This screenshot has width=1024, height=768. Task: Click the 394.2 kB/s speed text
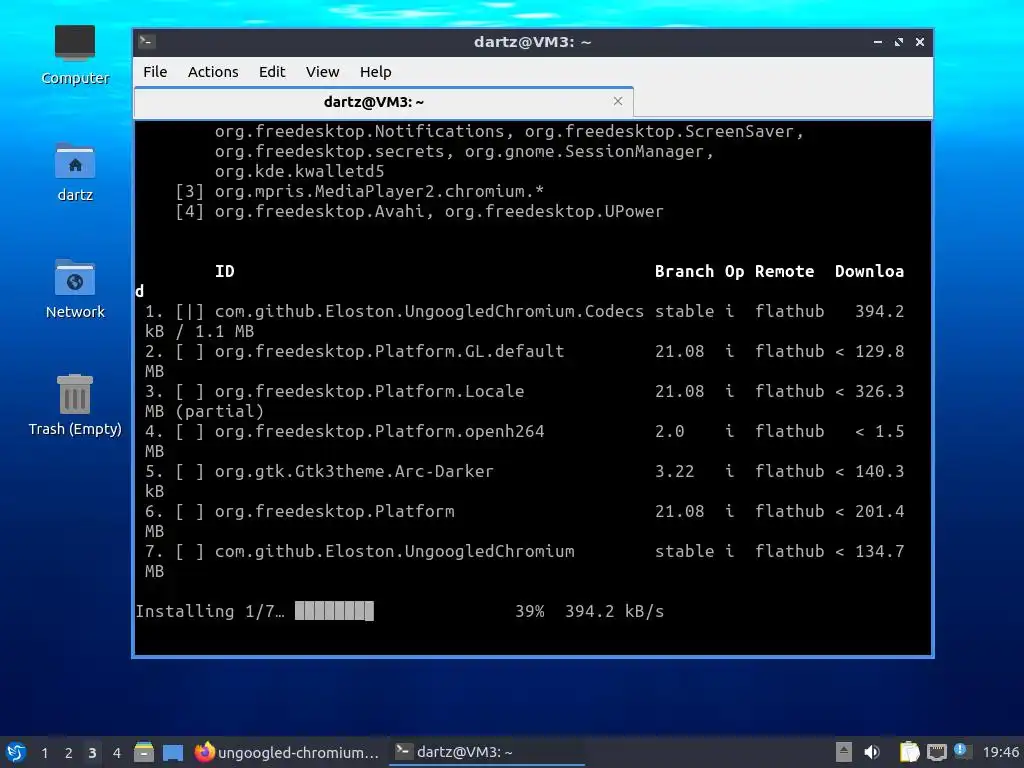point(615,611)
